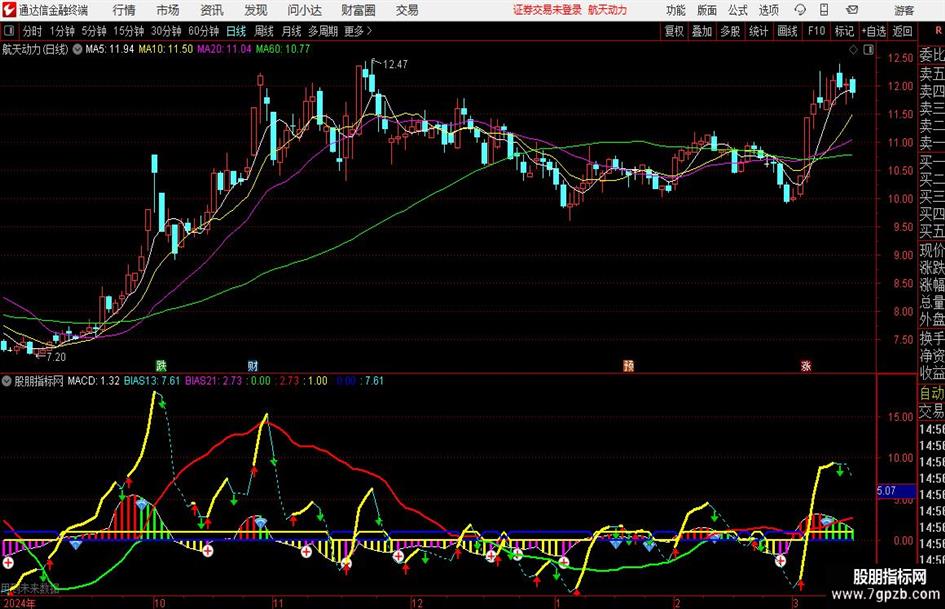Open the 问小达 menu
Viewport: 945px width, 609px height.
point(304,10)
